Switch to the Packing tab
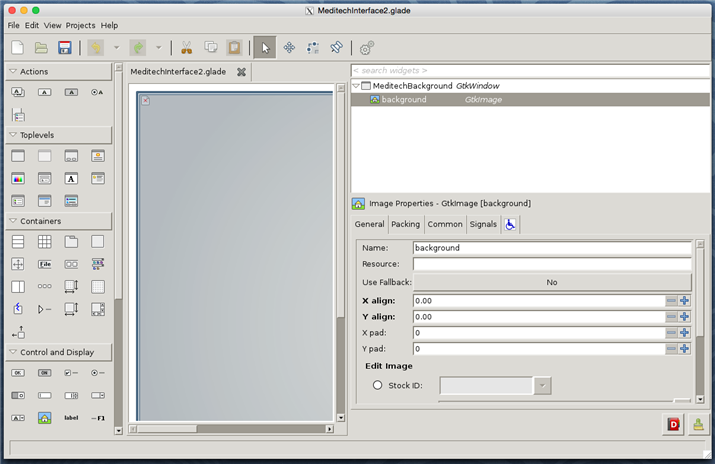Image resolution: width=715 pixels, height=464 pixels. click(x=405, y=224)
